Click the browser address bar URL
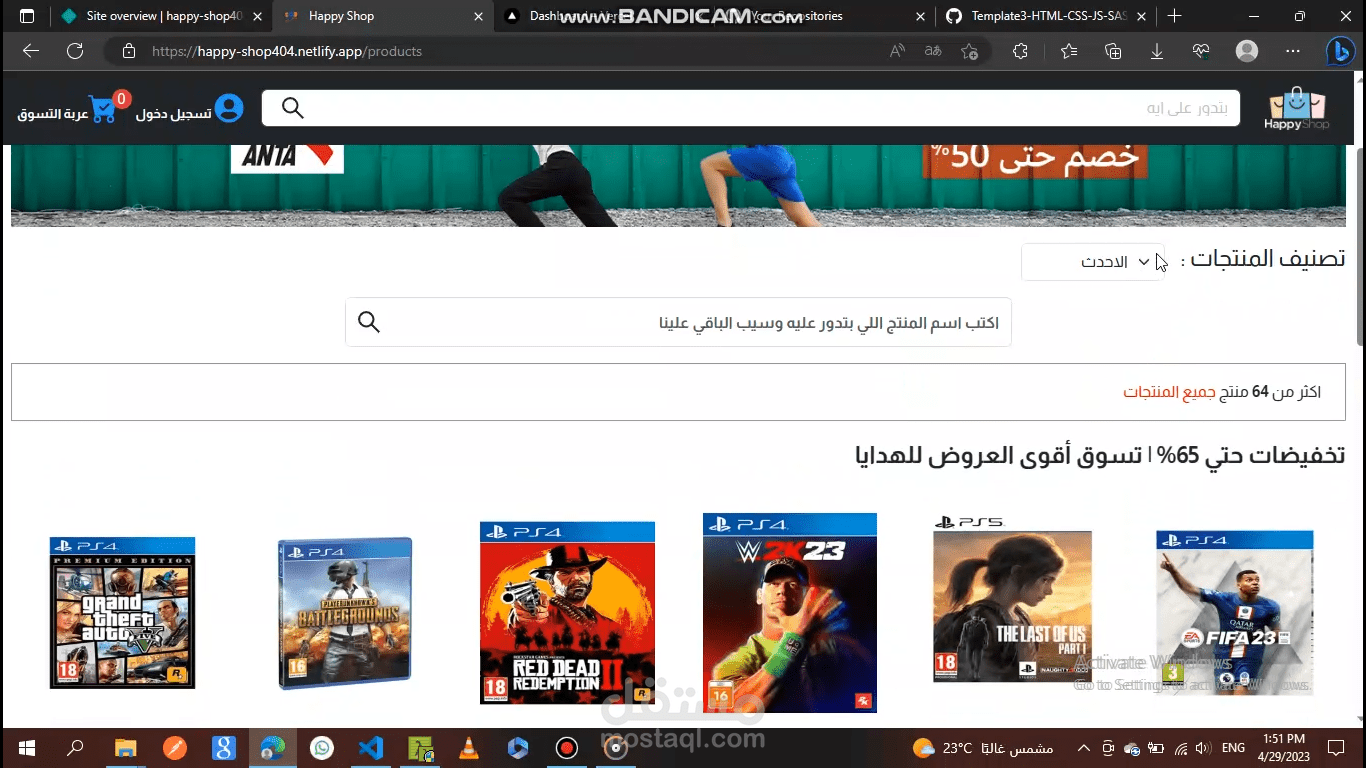Screen dimensions: 1366x768 287,51
